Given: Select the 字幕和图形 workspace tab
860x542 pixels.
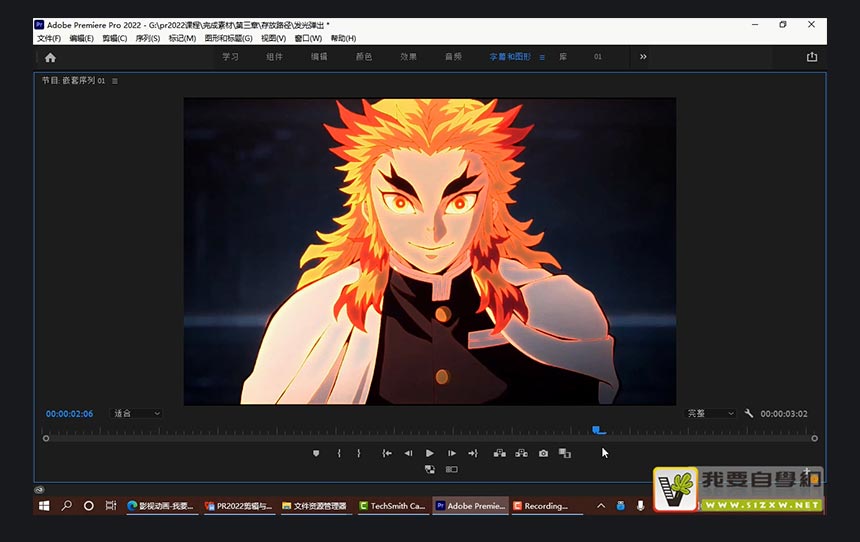Looking at the screenshot, I should (510, 57).
